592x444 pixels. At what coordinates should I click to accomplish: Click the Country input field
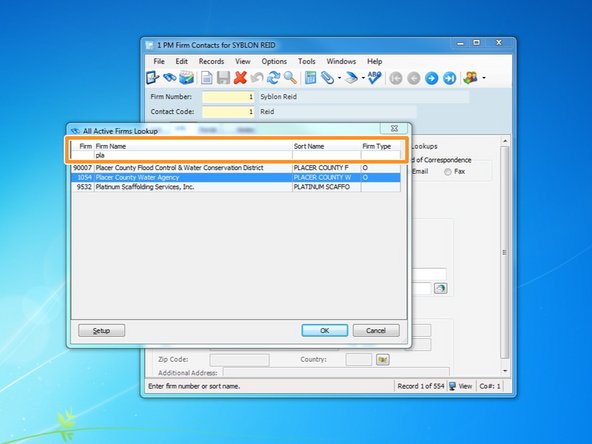pyautogui.click(x=359, y=360)
